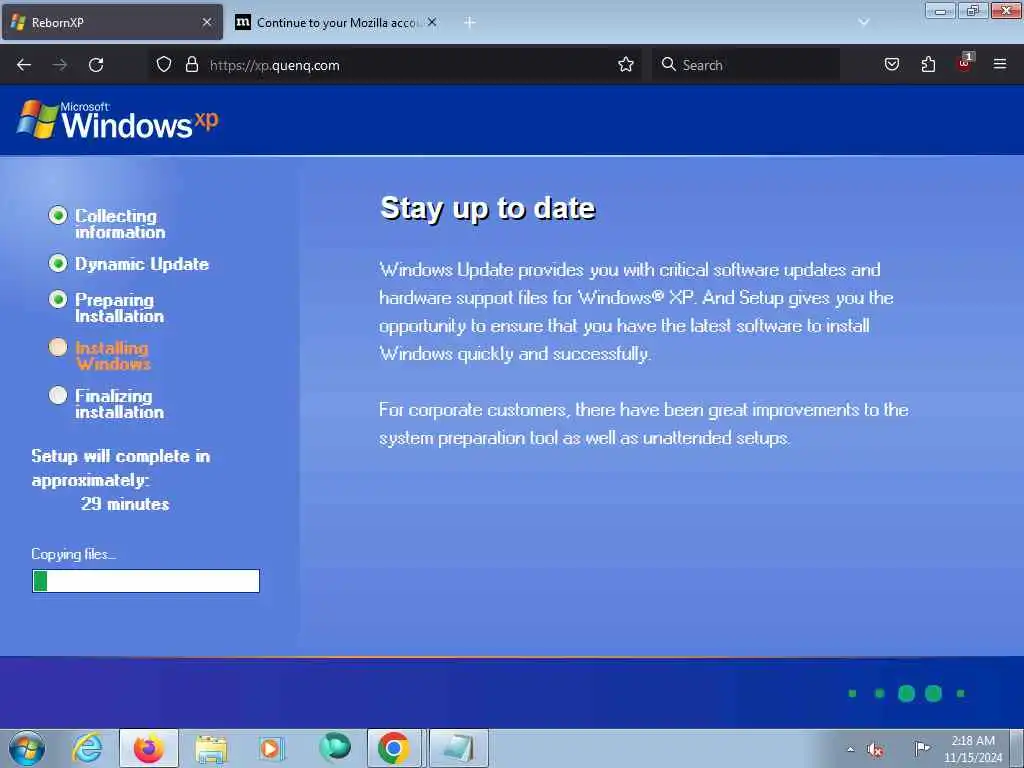
Task: Click the Copying files... label
Action: [73, 554]
